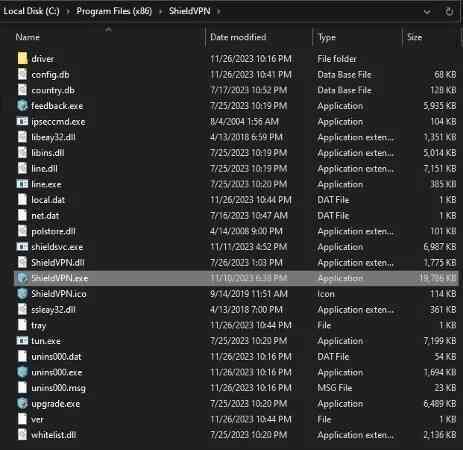463x450 pixels.
Task: Click the refresh button in address bar
Action: click(449, 12)
